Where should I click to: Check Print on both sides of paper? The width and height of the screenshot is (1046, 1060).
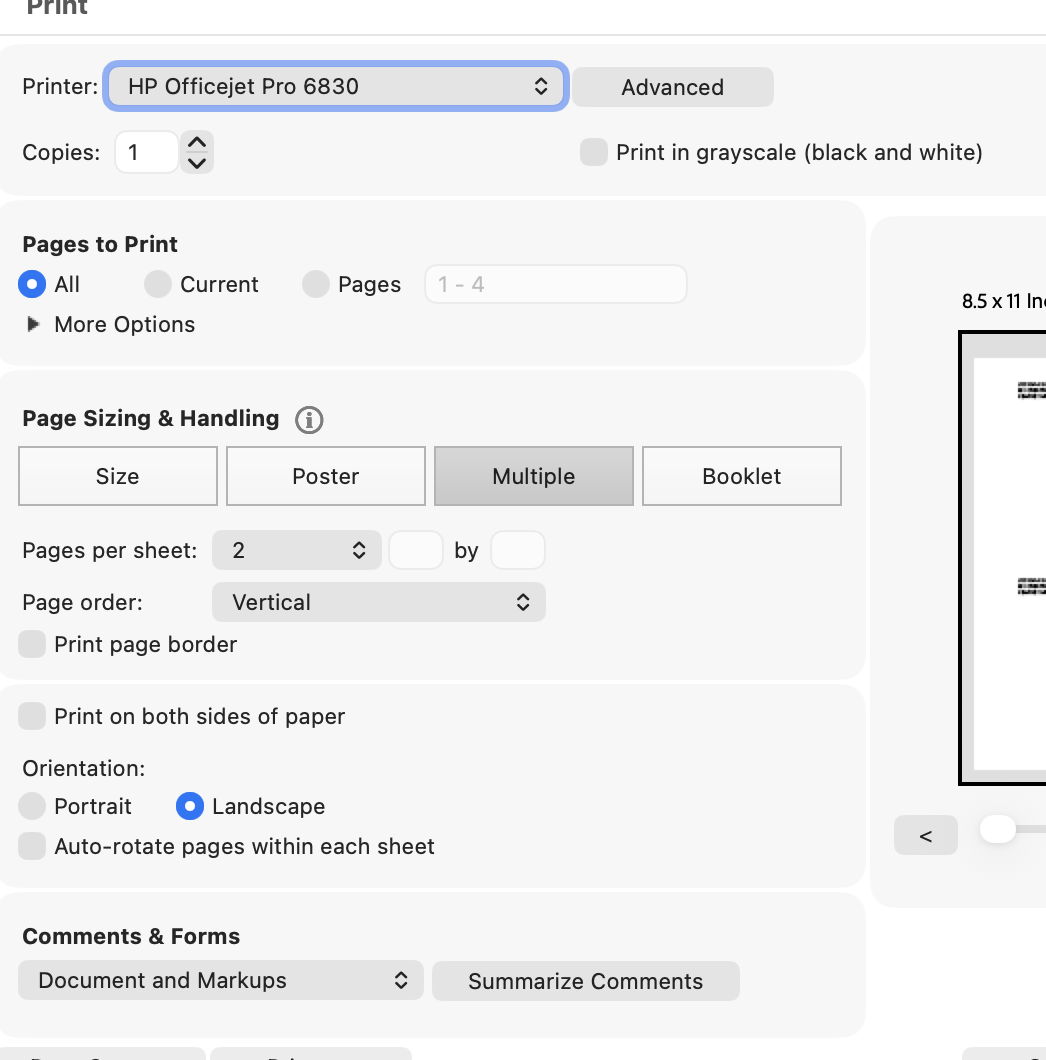(32, 717)
